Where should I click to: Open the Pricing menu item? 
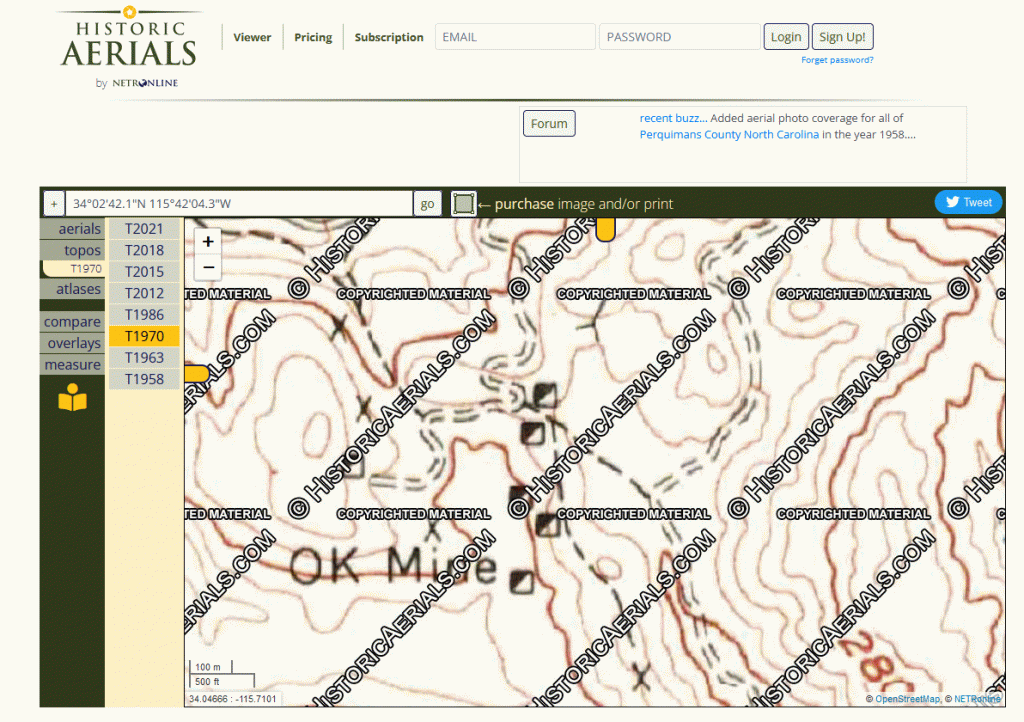click(313, 37)
